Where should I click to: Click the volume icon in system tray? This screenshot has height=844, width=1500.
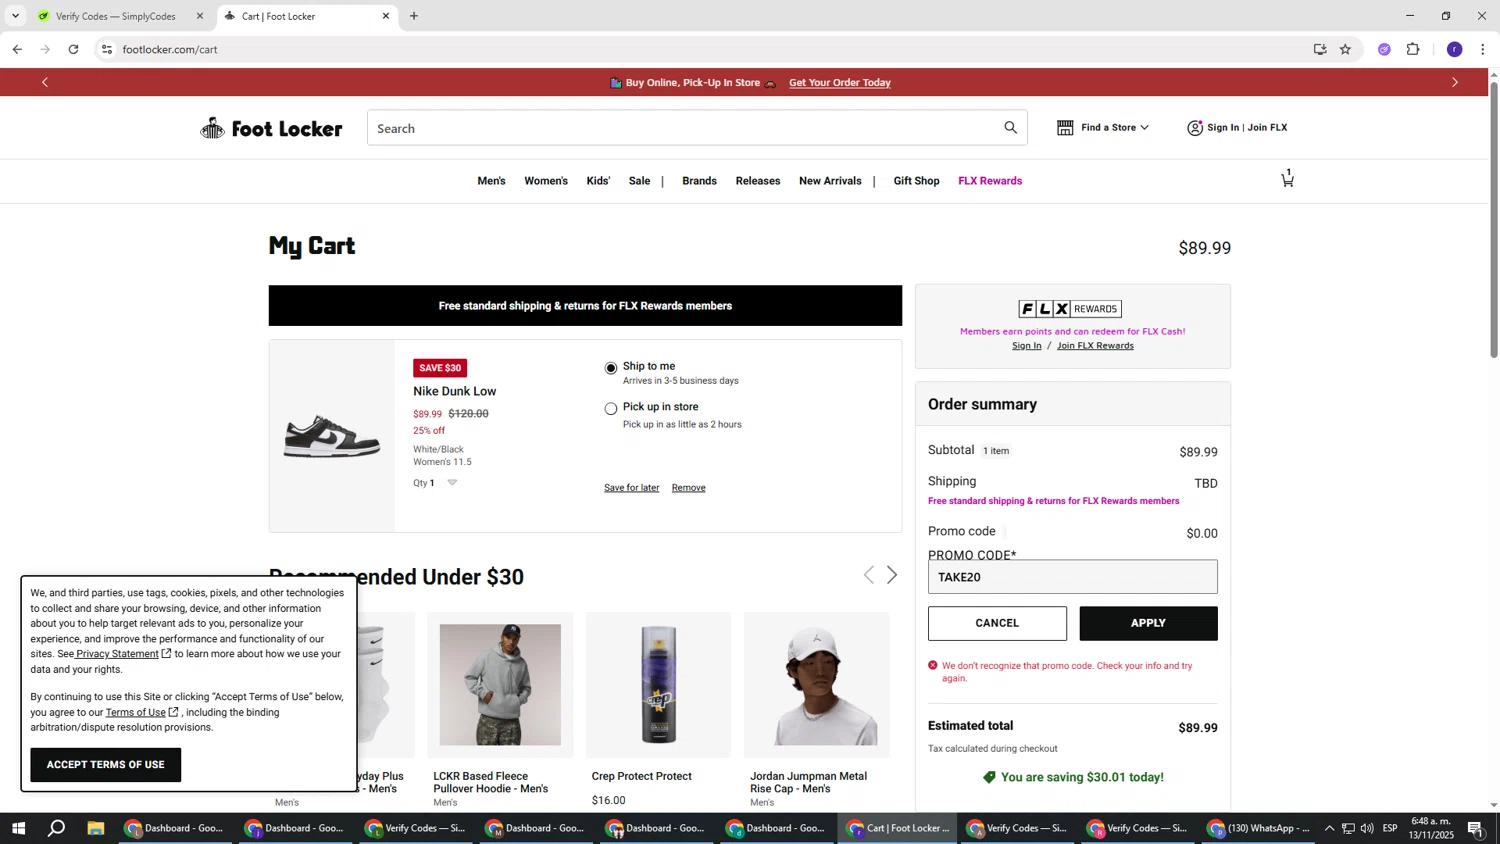1367,828
